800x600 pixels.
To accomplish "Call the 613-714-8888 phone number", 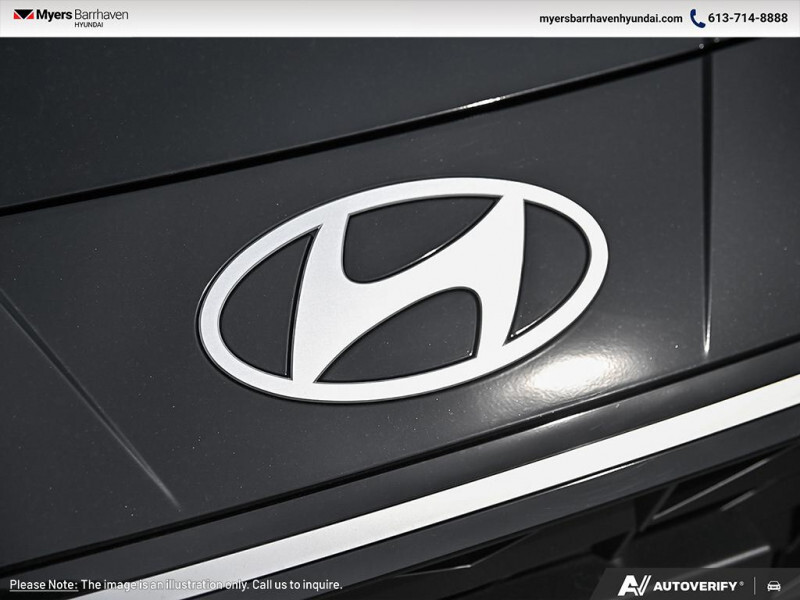I will (x=746, y=16).
